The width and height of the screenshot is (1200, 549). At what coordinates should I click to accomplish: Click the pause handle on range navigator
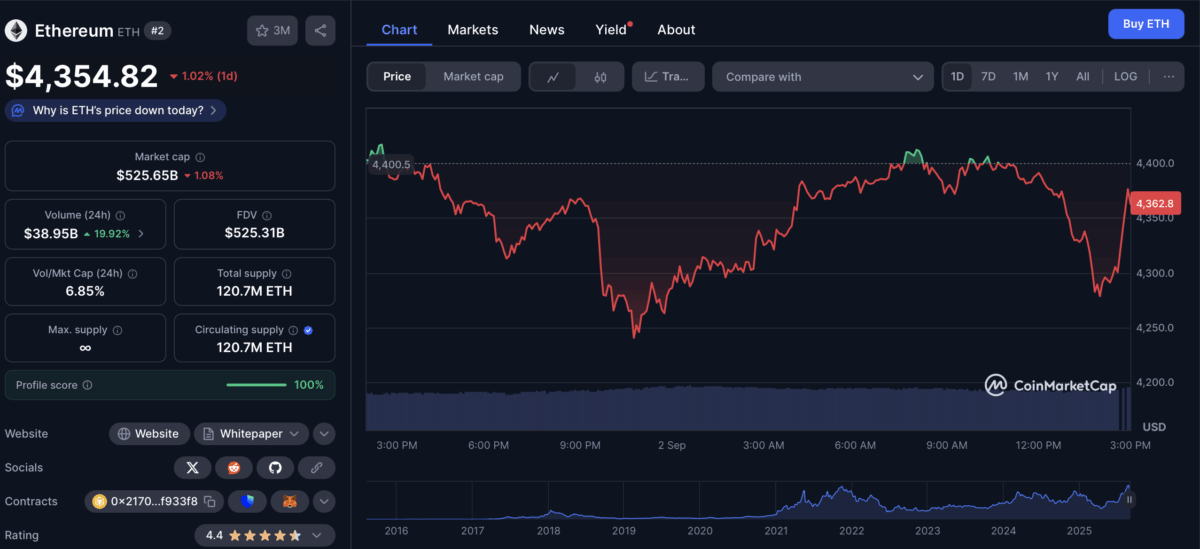coord(1130,499)
